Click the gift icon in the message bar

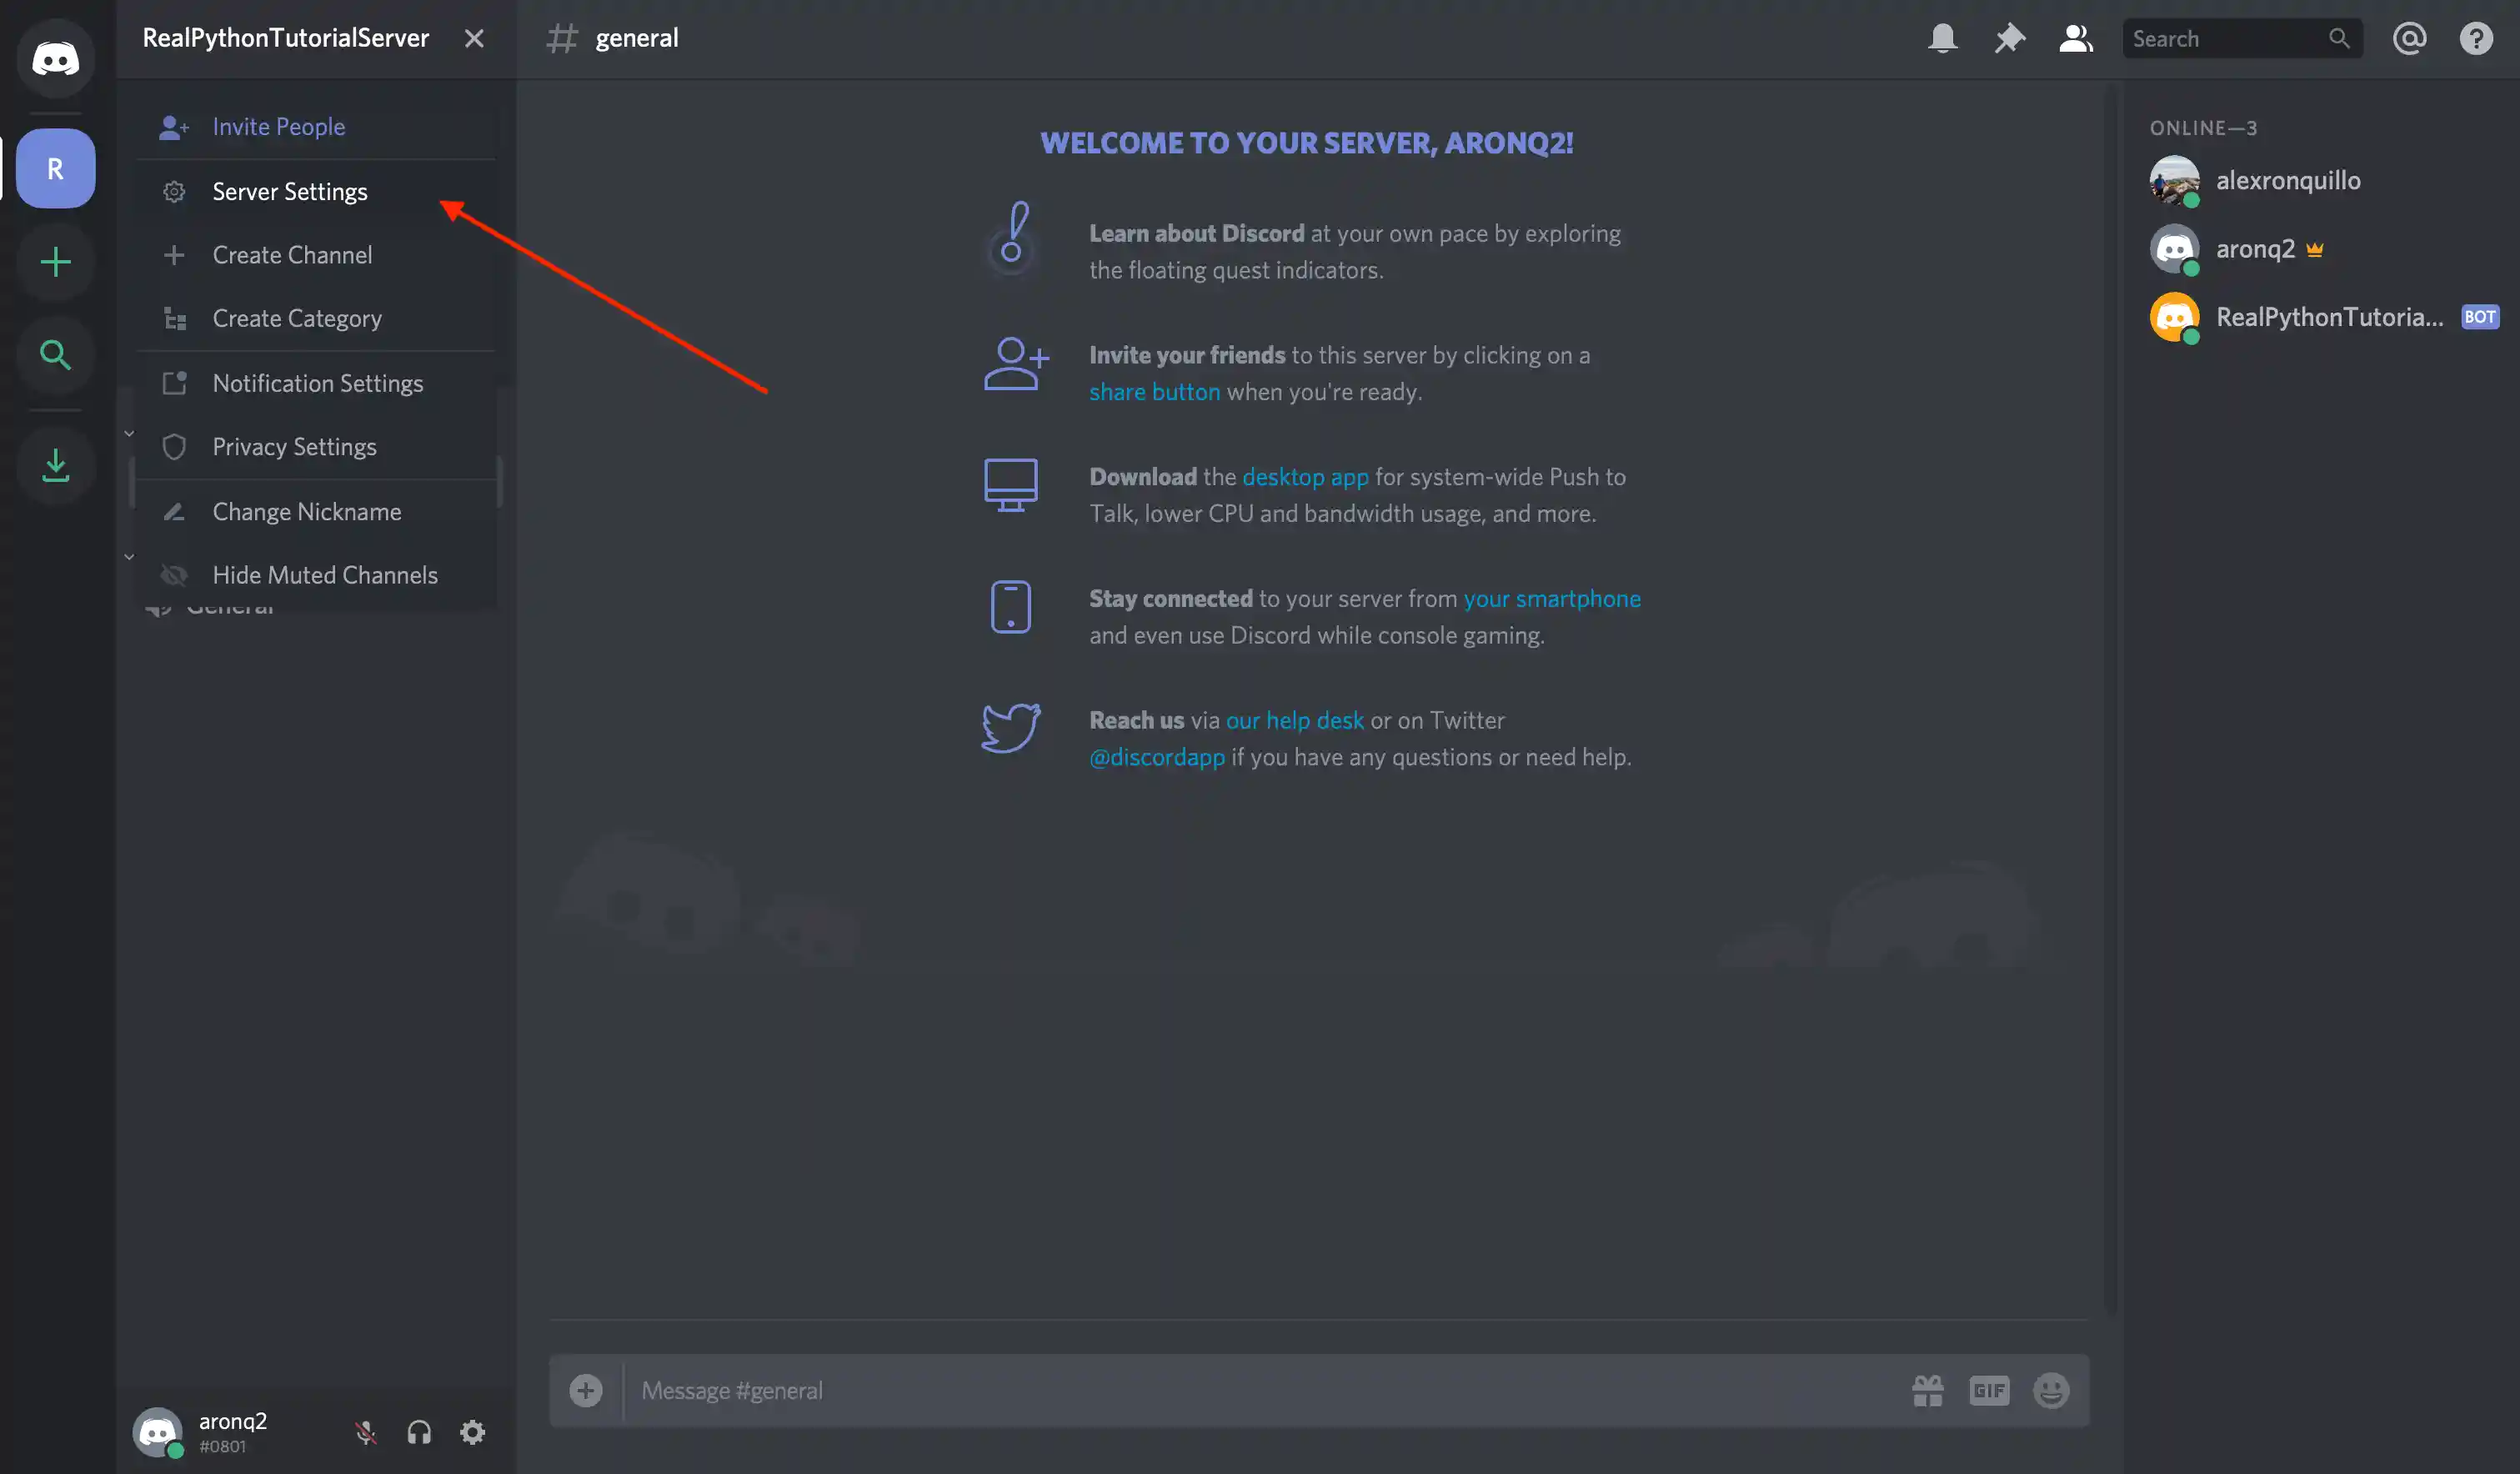pyautogui.click(x=1928, y=1390)
